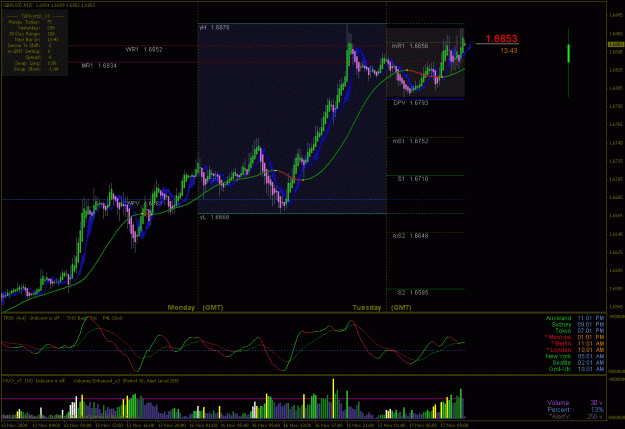
Task: Click the DPV 1.6793 daily pivot label
Action: click(411, 103)
